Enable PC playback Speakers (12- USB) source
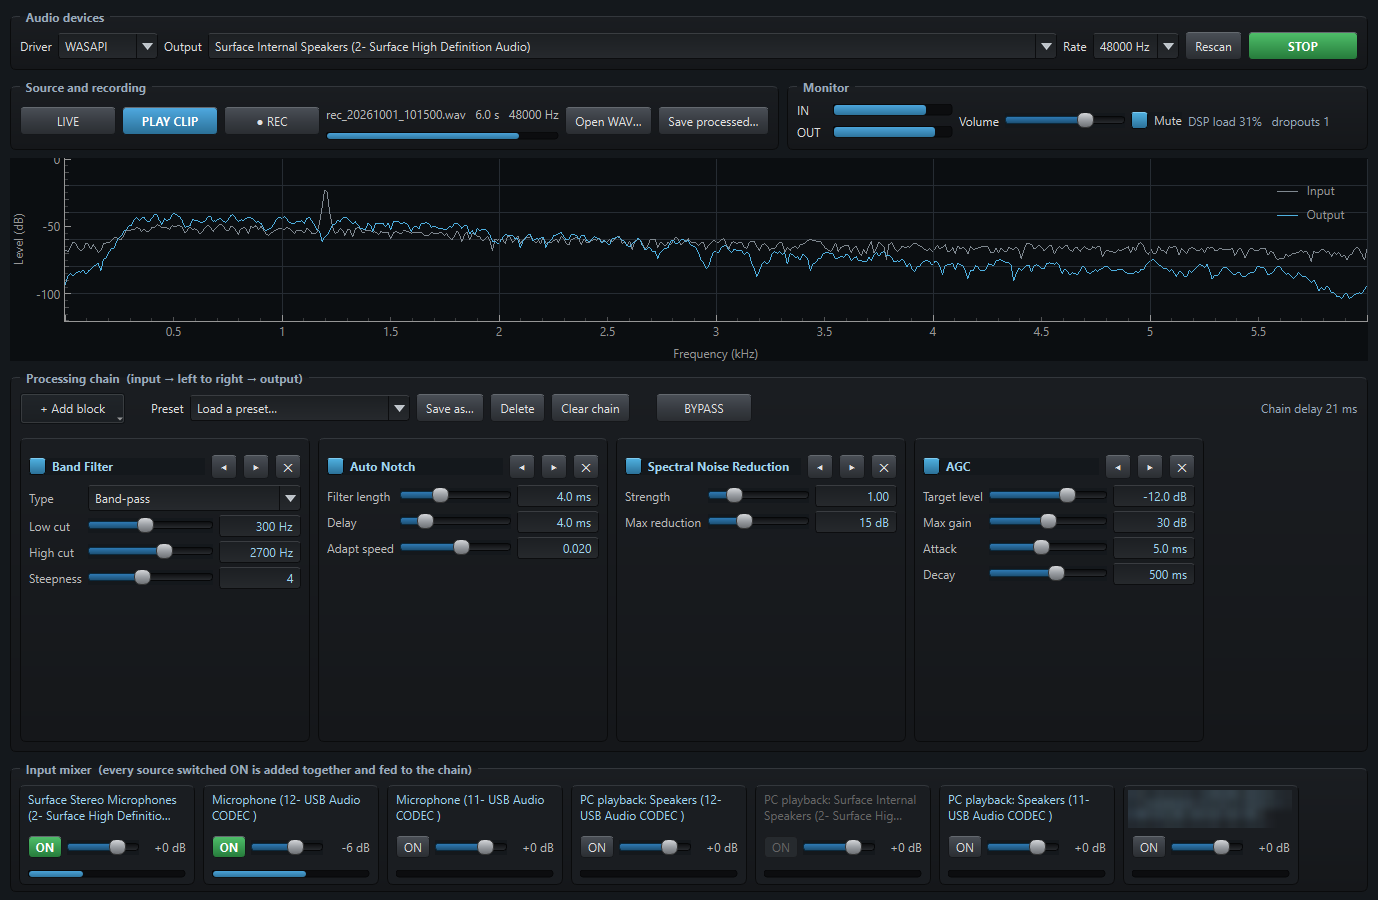This screenshot has width=1378, height=900. point(597,847)
